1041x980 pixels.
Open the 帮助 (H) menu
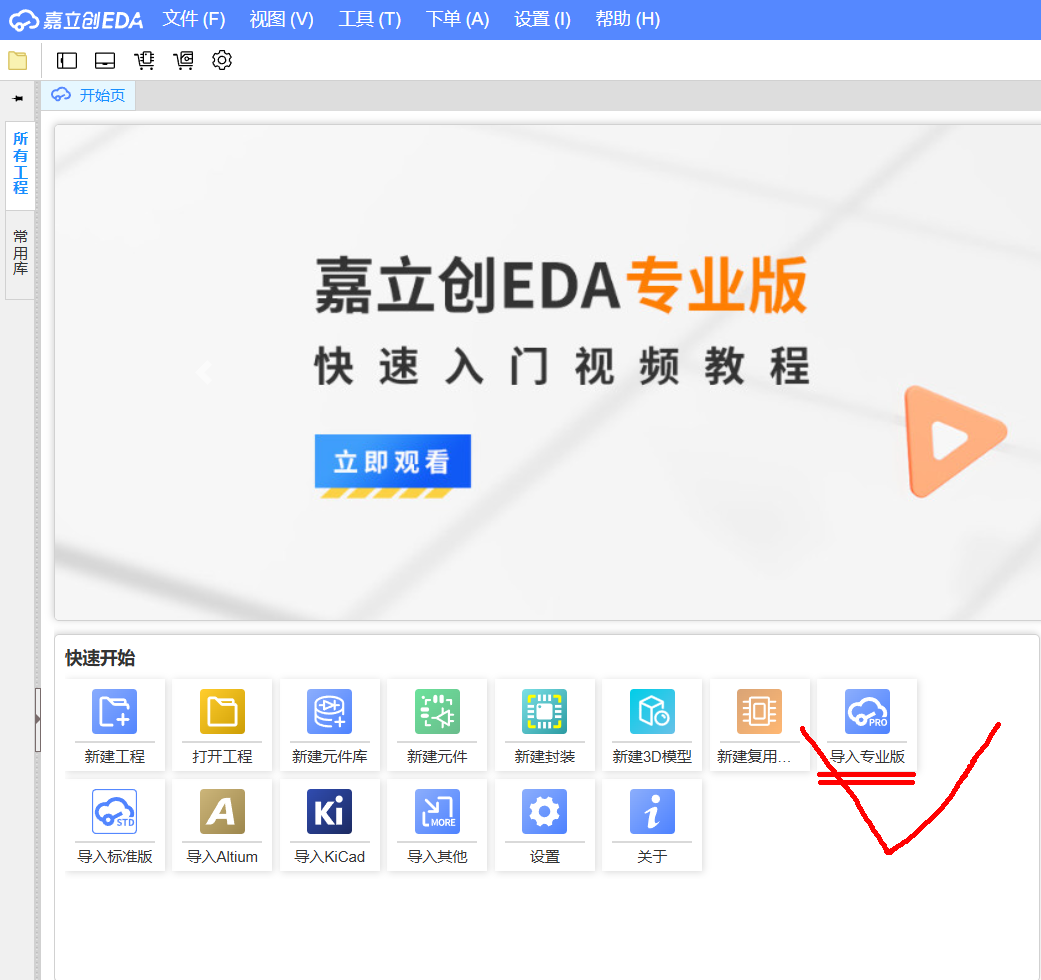(627, 19)
